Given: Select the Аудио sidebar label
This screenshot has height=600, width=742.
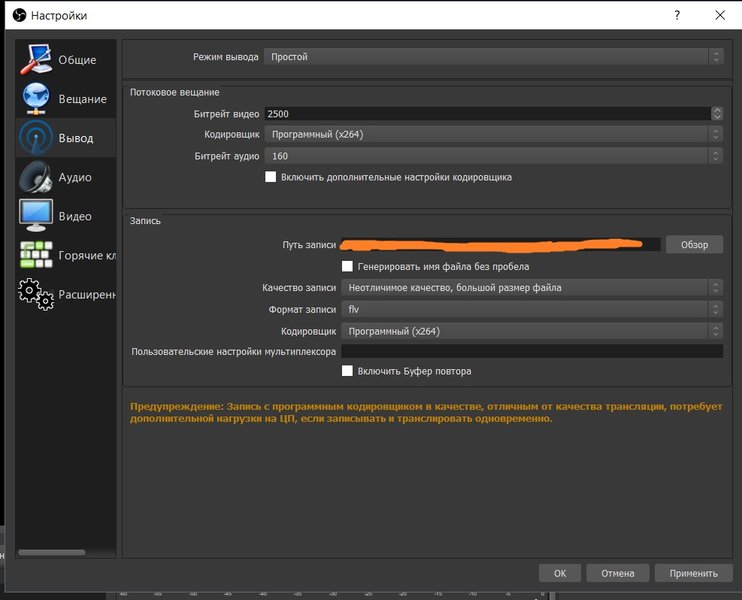Looking at the screenshot, I should (75, 177).
